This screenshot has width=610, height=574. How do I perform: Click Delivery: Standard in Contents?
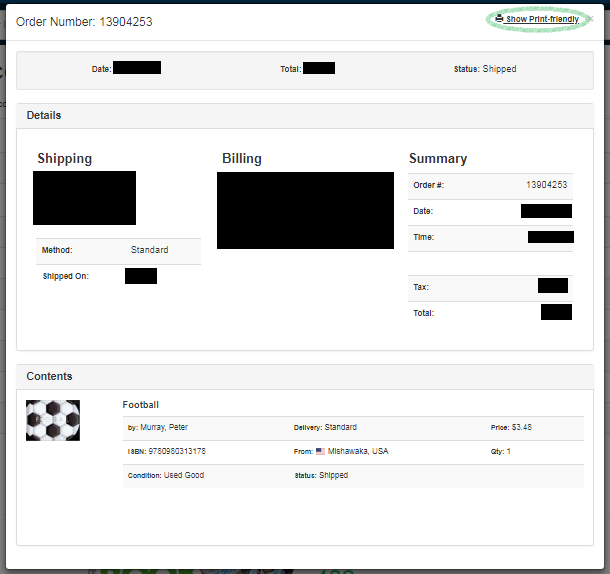(x=325, y=427)
